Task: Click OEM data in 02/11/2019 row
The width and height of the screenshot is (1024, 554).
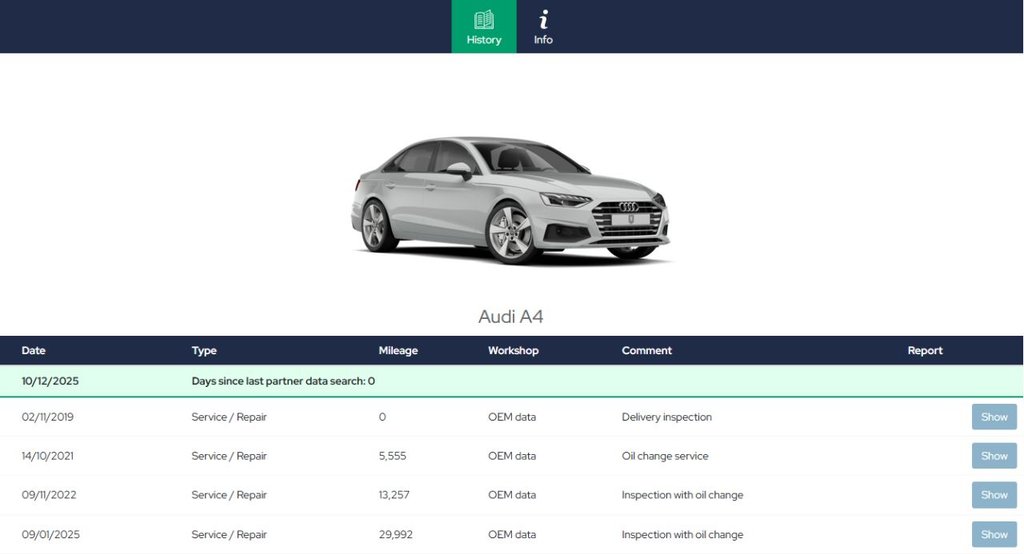Action: click(x=512, y=417)
